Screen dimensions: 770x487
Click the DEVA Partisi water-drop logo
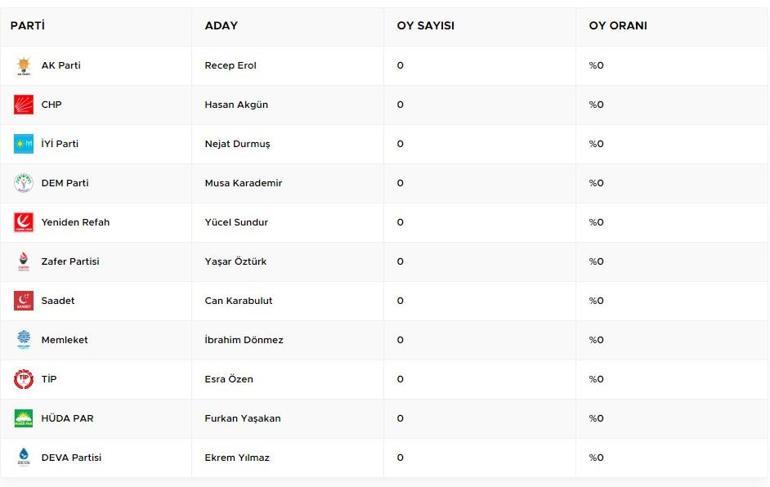point(24,457)
